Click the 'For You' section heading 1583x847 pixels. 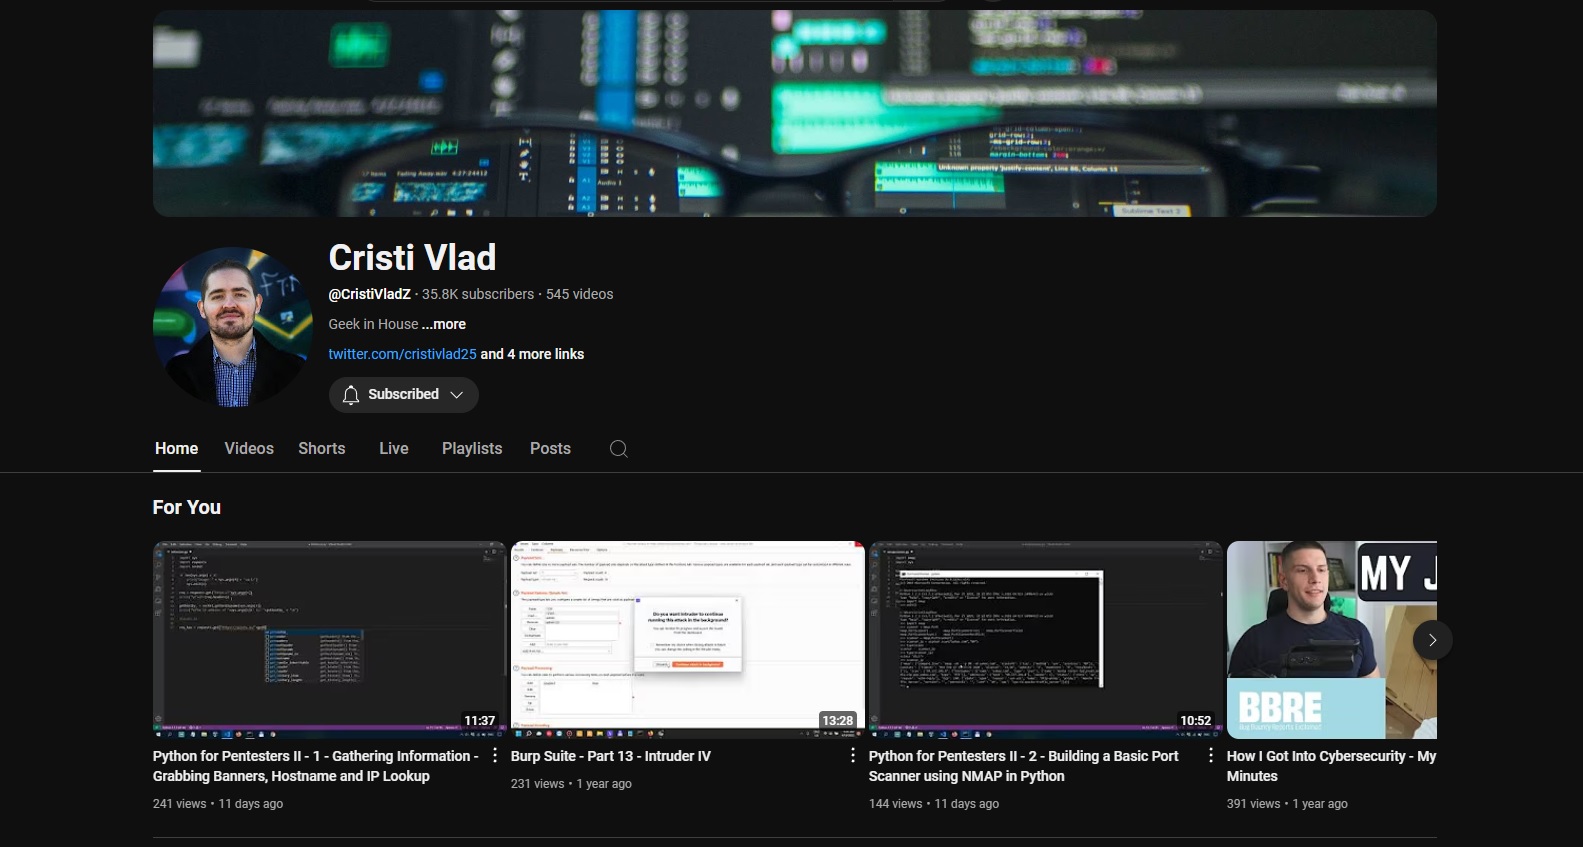click(x=187, y=507)
